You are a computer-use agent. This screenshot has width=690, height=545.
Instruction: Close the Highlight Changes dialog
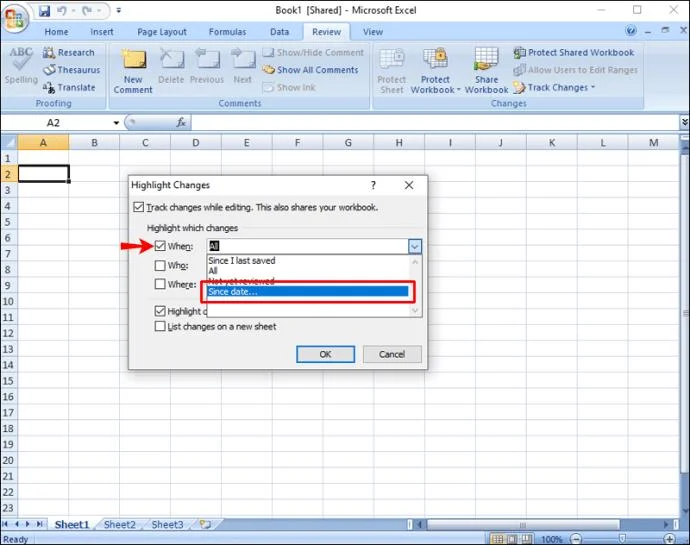[x=409, y=185]
